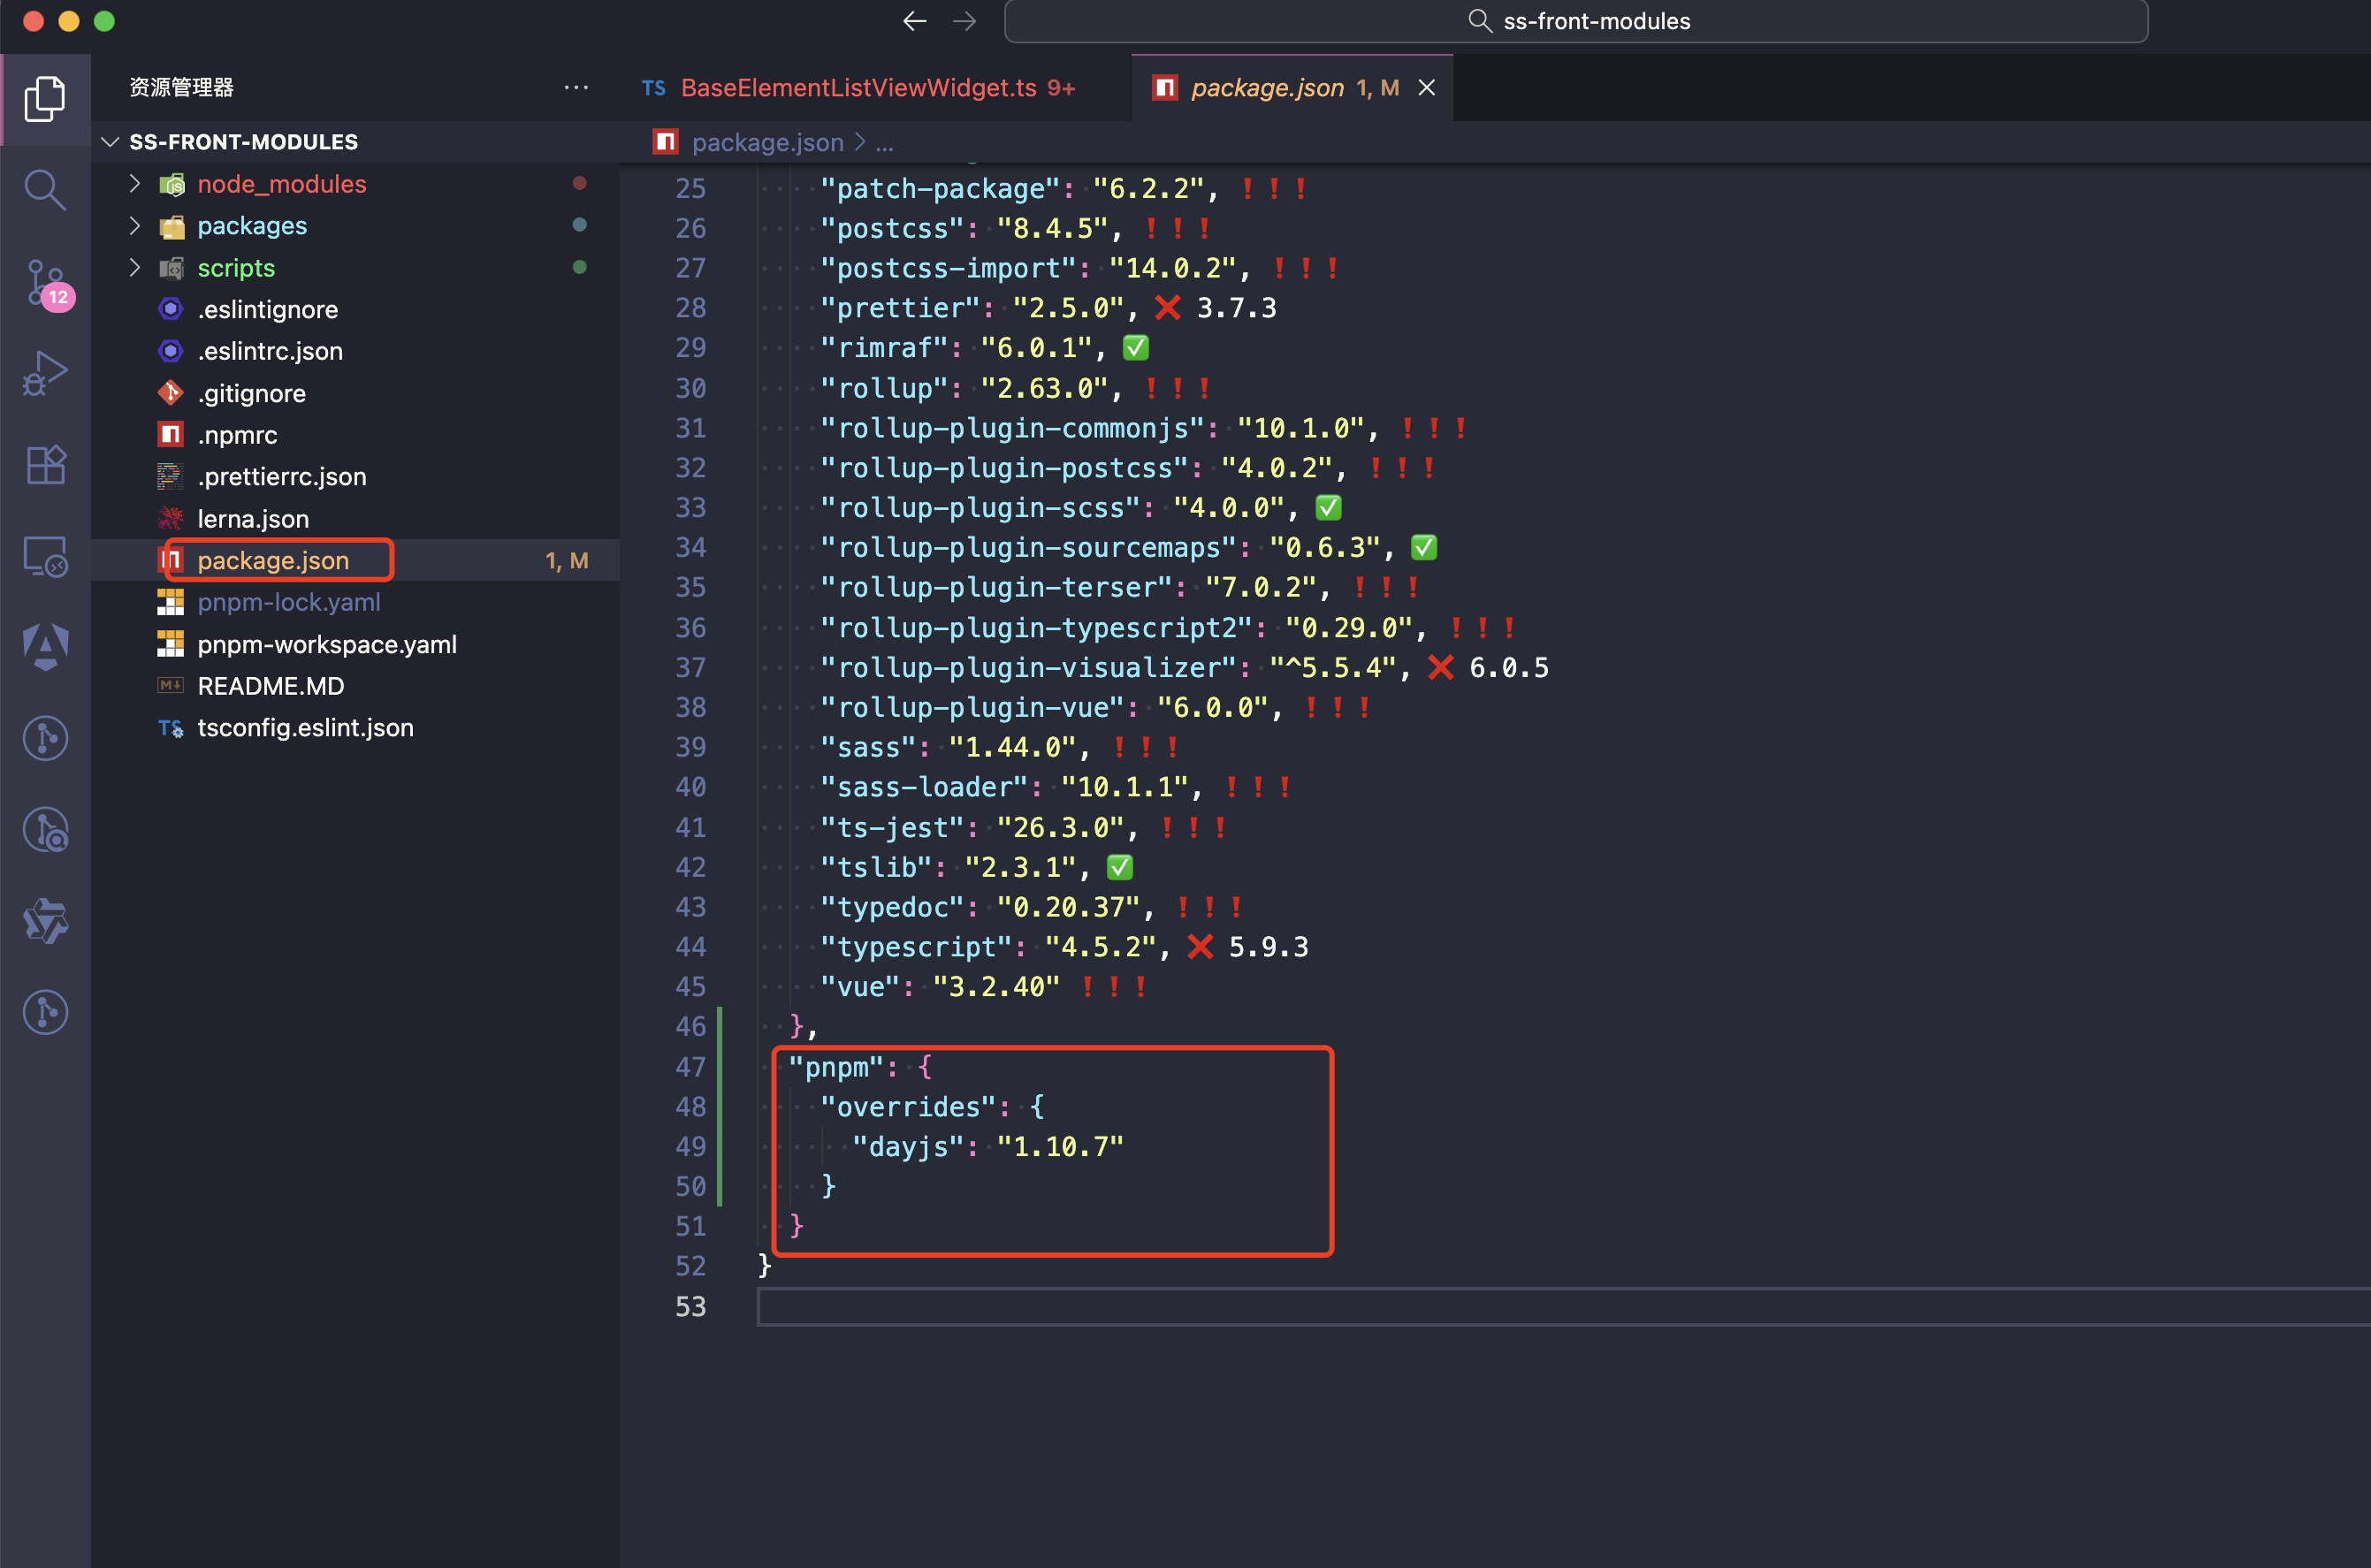This screenshot has width=2371, height=1568.
Task: Click the navigate forward arrow
Action: pyautogui.click(x=964, y=21)
